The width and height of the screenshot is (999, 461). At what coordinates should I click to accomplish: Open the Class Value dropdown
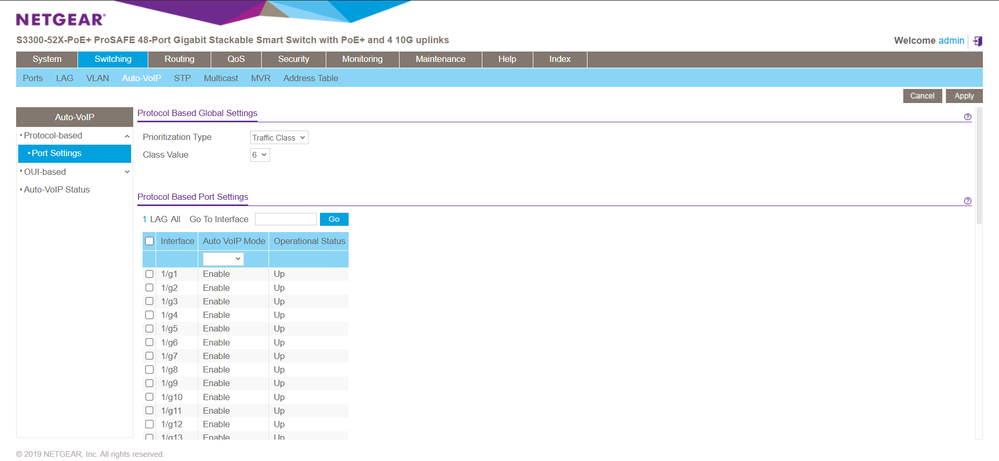tap(260, 155)
